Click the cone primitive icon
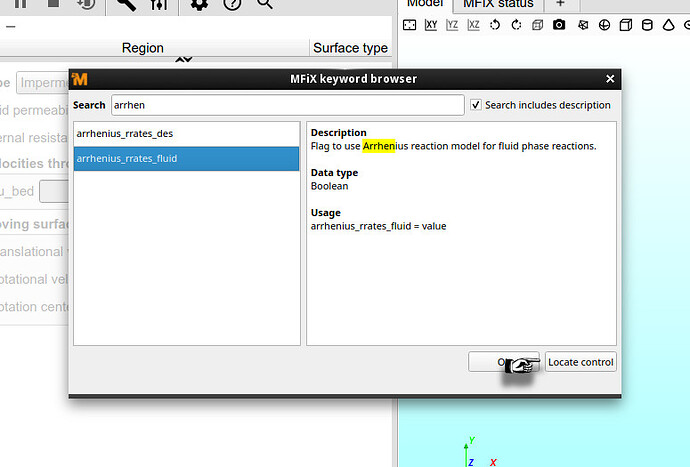This screenshot has width=690, height=467. click(669, 25)
